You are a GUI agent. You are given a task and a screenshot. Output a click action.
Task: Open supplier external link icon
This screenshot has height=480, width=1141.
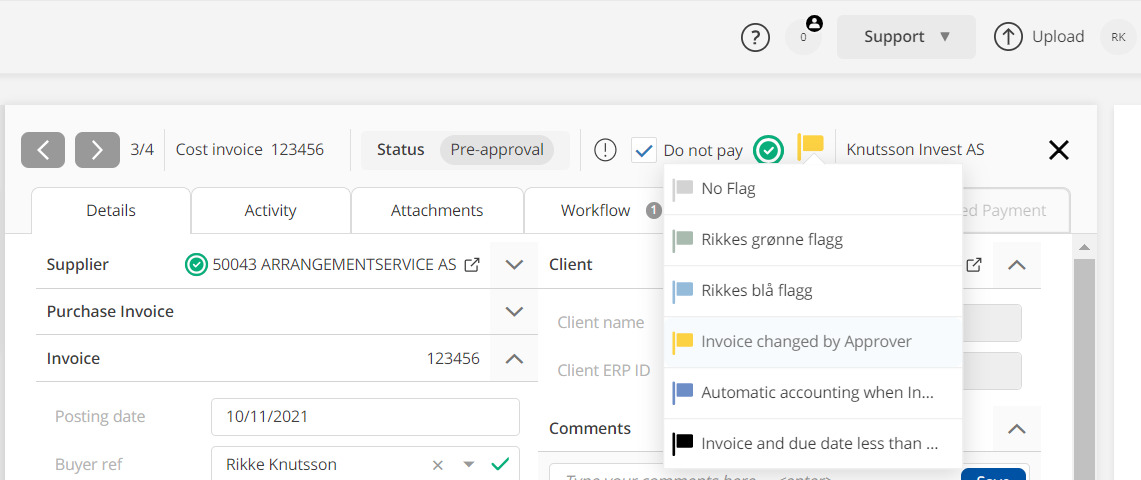473,265
